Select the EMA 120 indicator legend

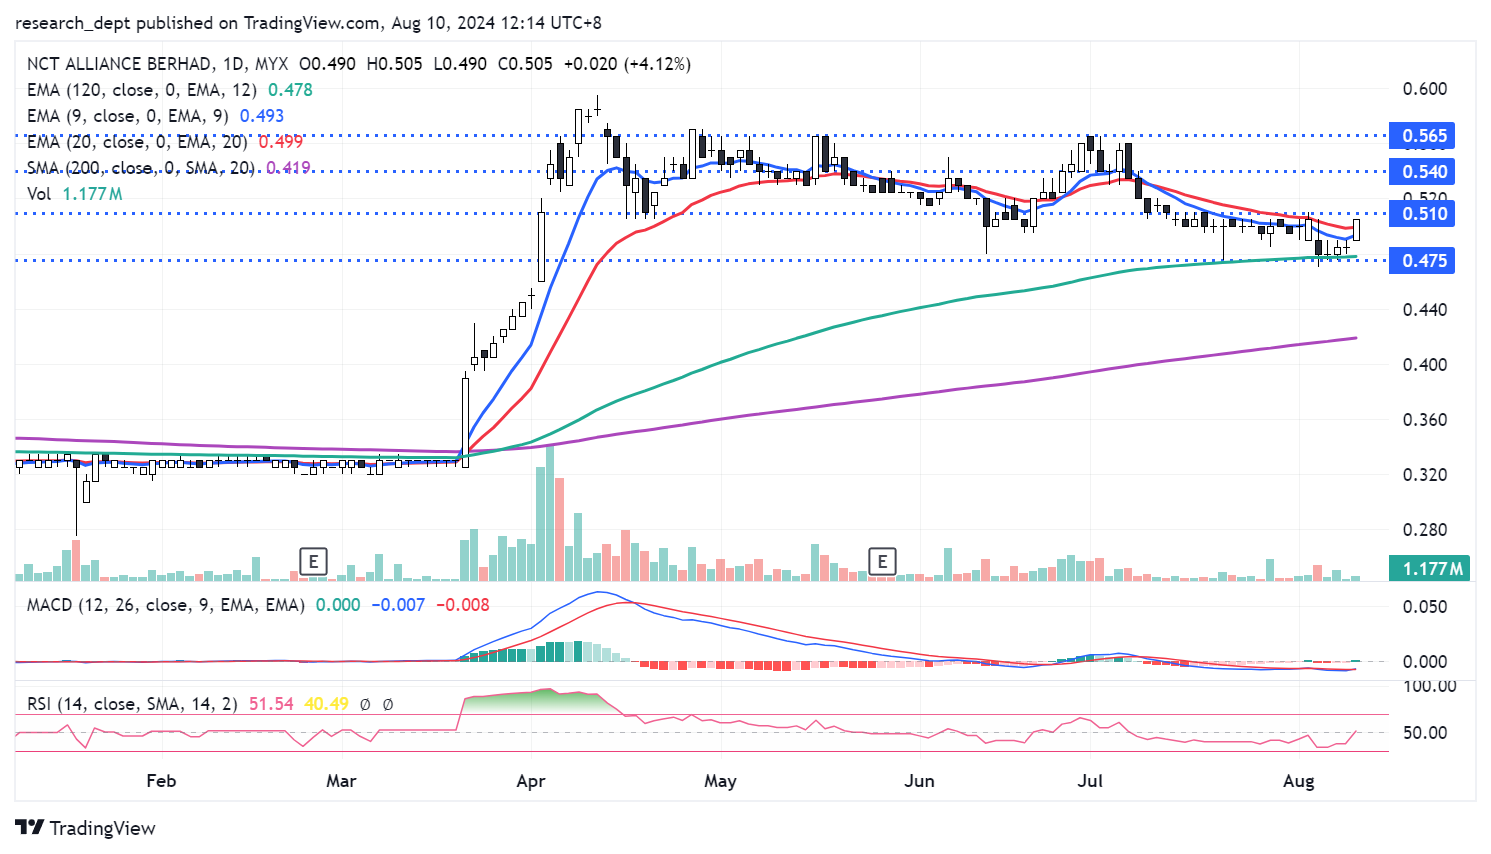pos(141,90)
